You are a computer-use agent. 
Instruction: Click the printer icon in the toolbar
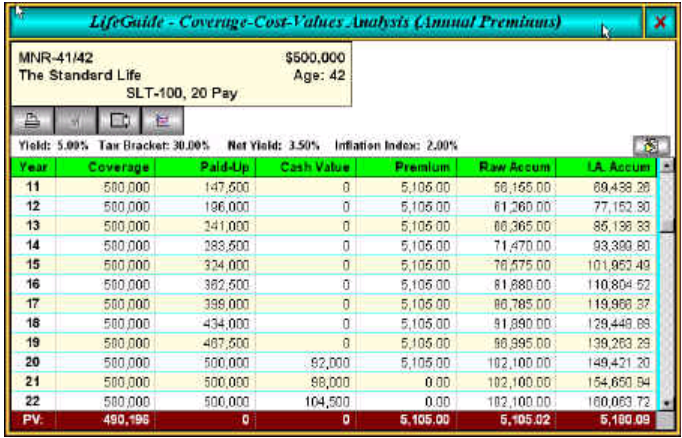33,120
